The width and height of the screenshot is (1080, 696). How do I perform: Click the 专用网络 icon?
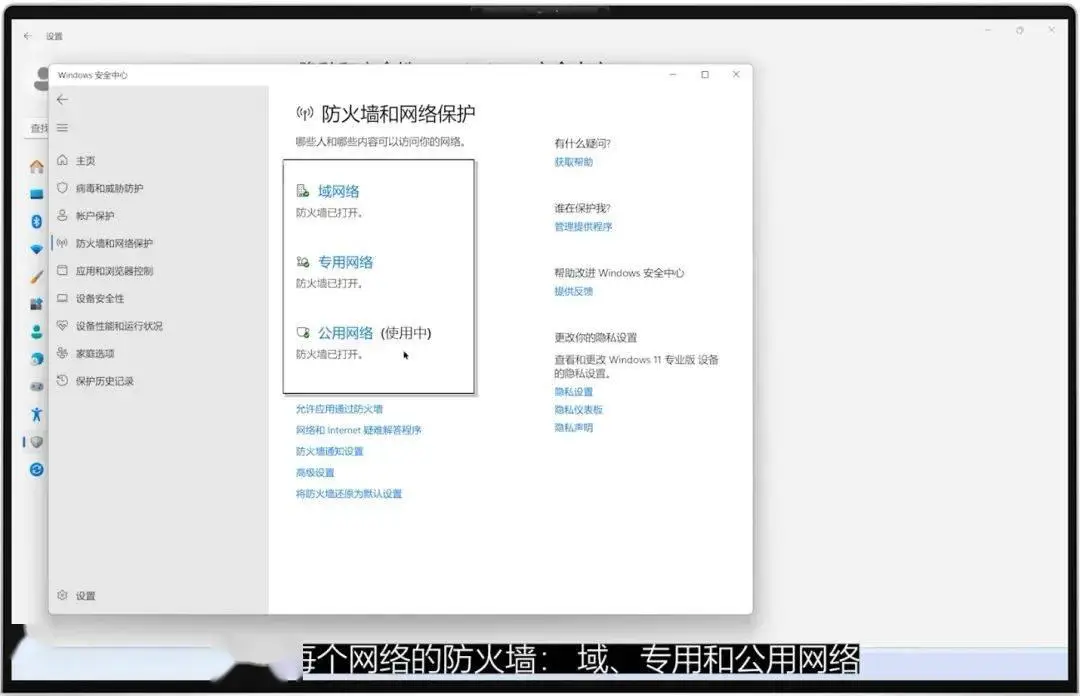point(302,262)
